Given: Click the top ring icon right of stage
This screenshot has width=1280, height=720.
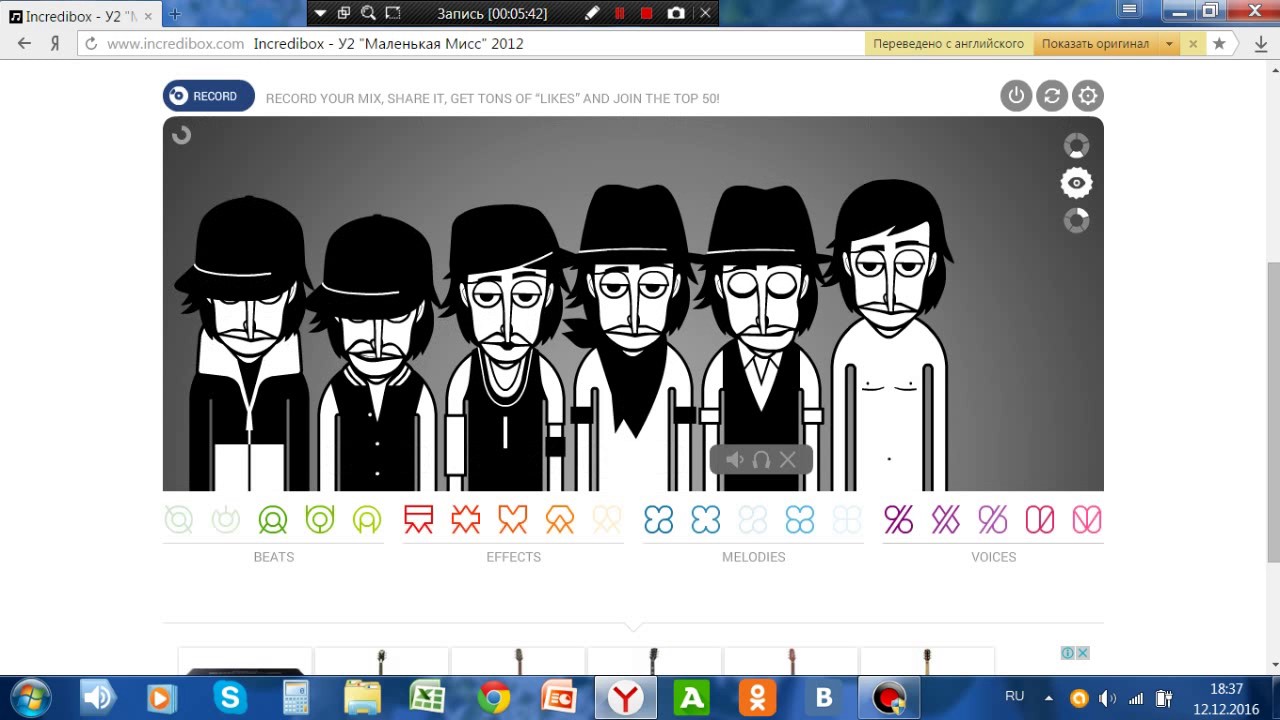Looking at the screenshot, I should point(1076,146).
